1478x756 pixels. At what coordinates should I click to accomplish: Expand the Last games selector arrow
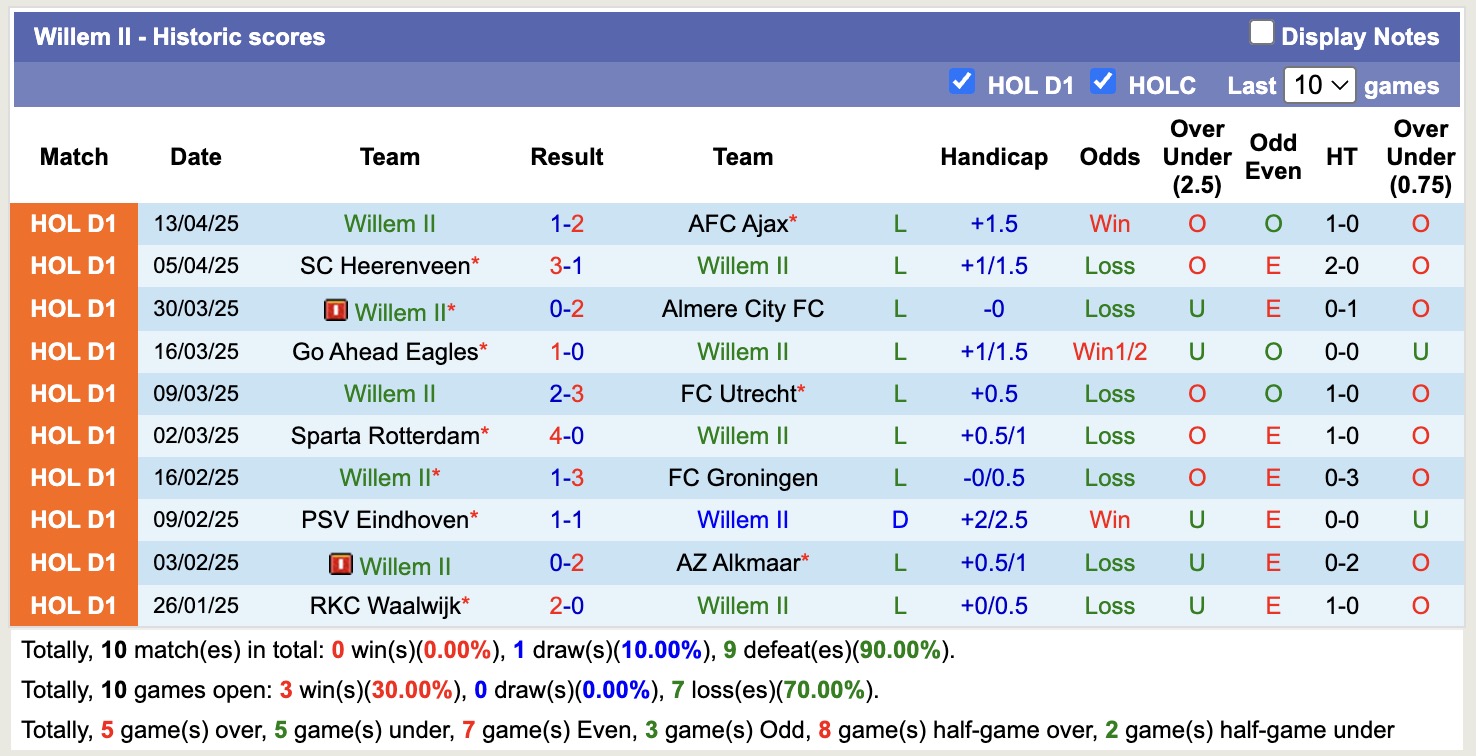(1339, 87)
